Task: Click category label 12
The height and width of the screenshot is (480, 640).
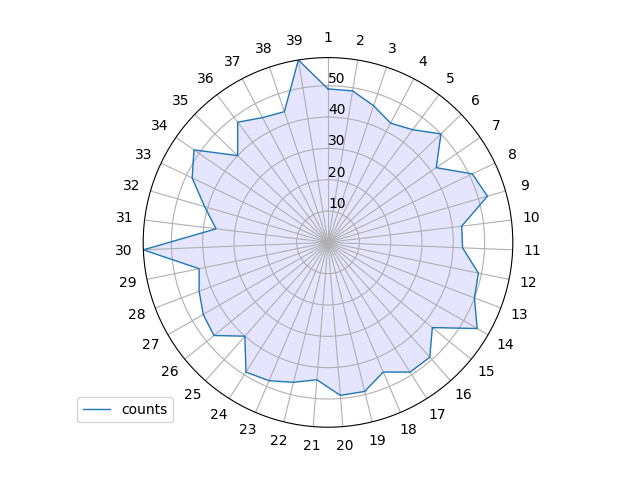Action: [x=528, y=282]
